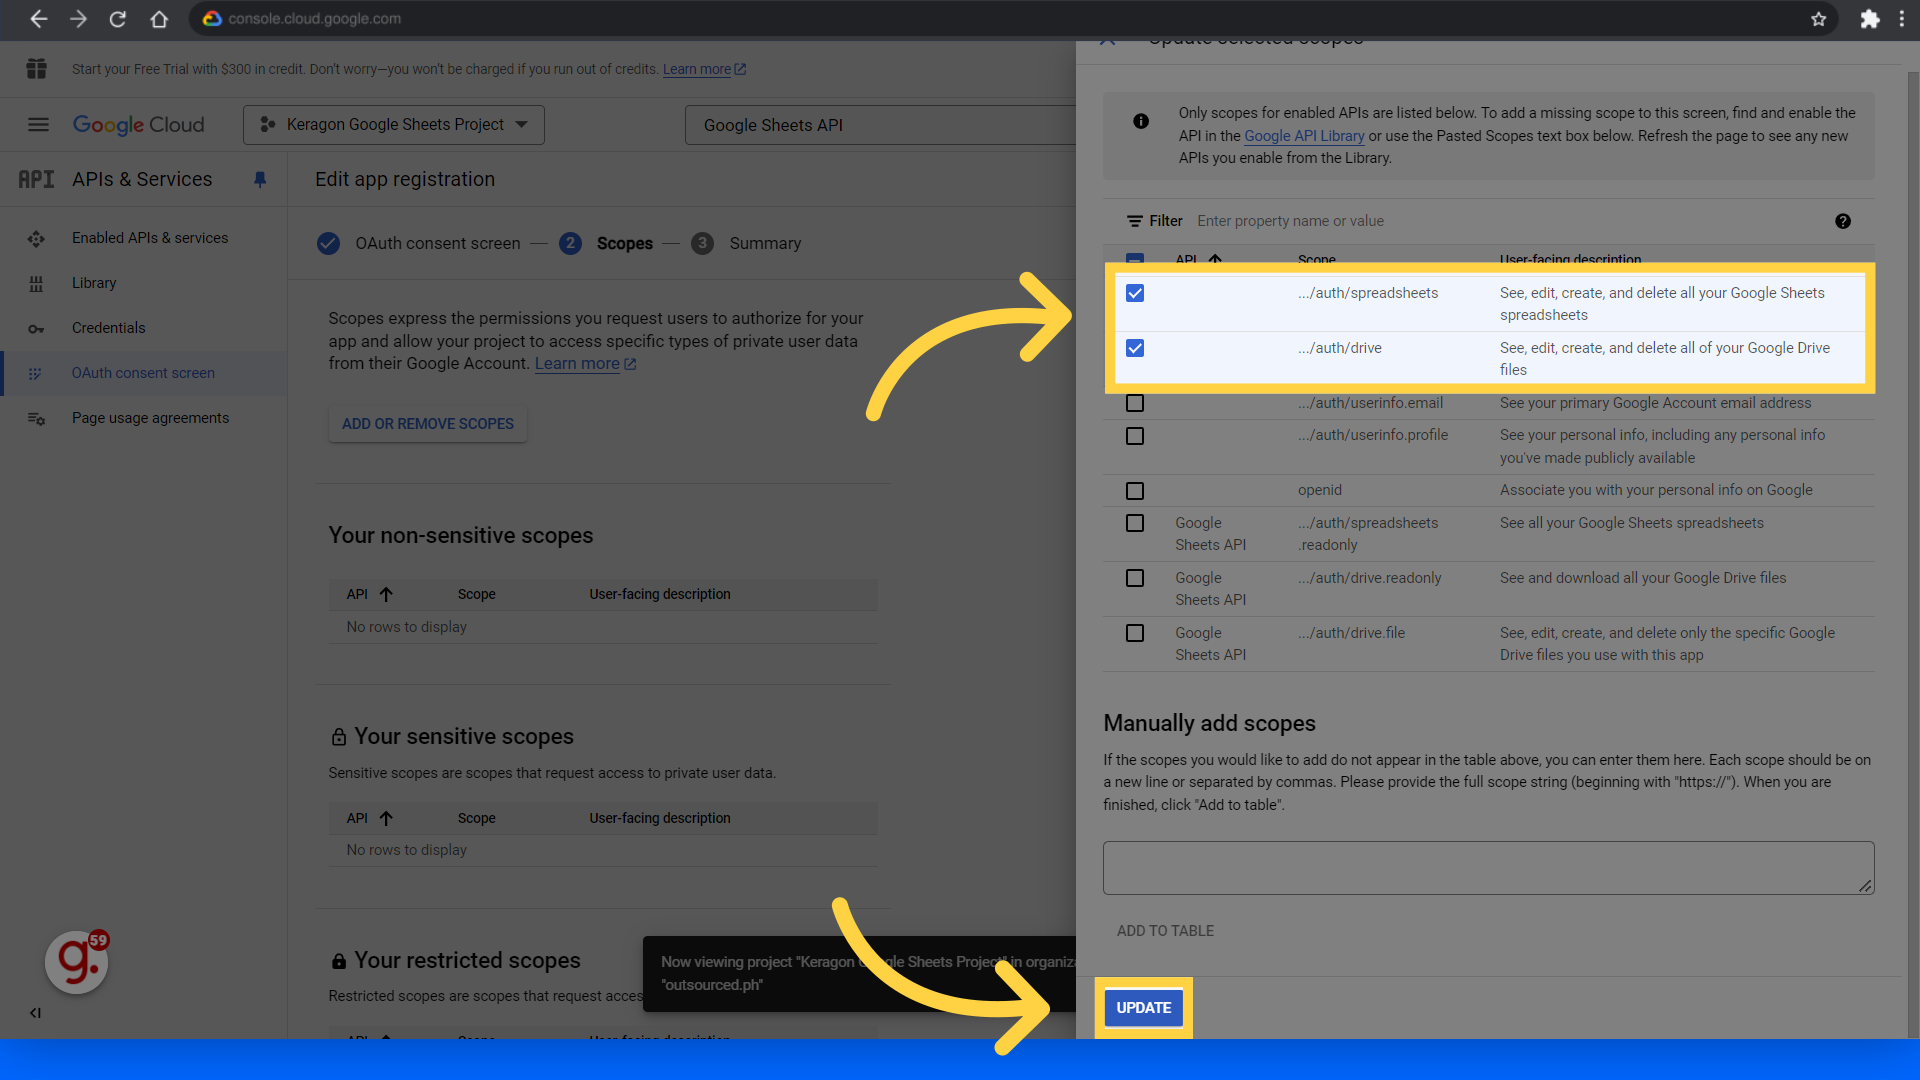Image resolution: width=1920 pixels, height=1080 pixels.
Task: Click the OAuth consent screen icon
Action: (36, 374)
